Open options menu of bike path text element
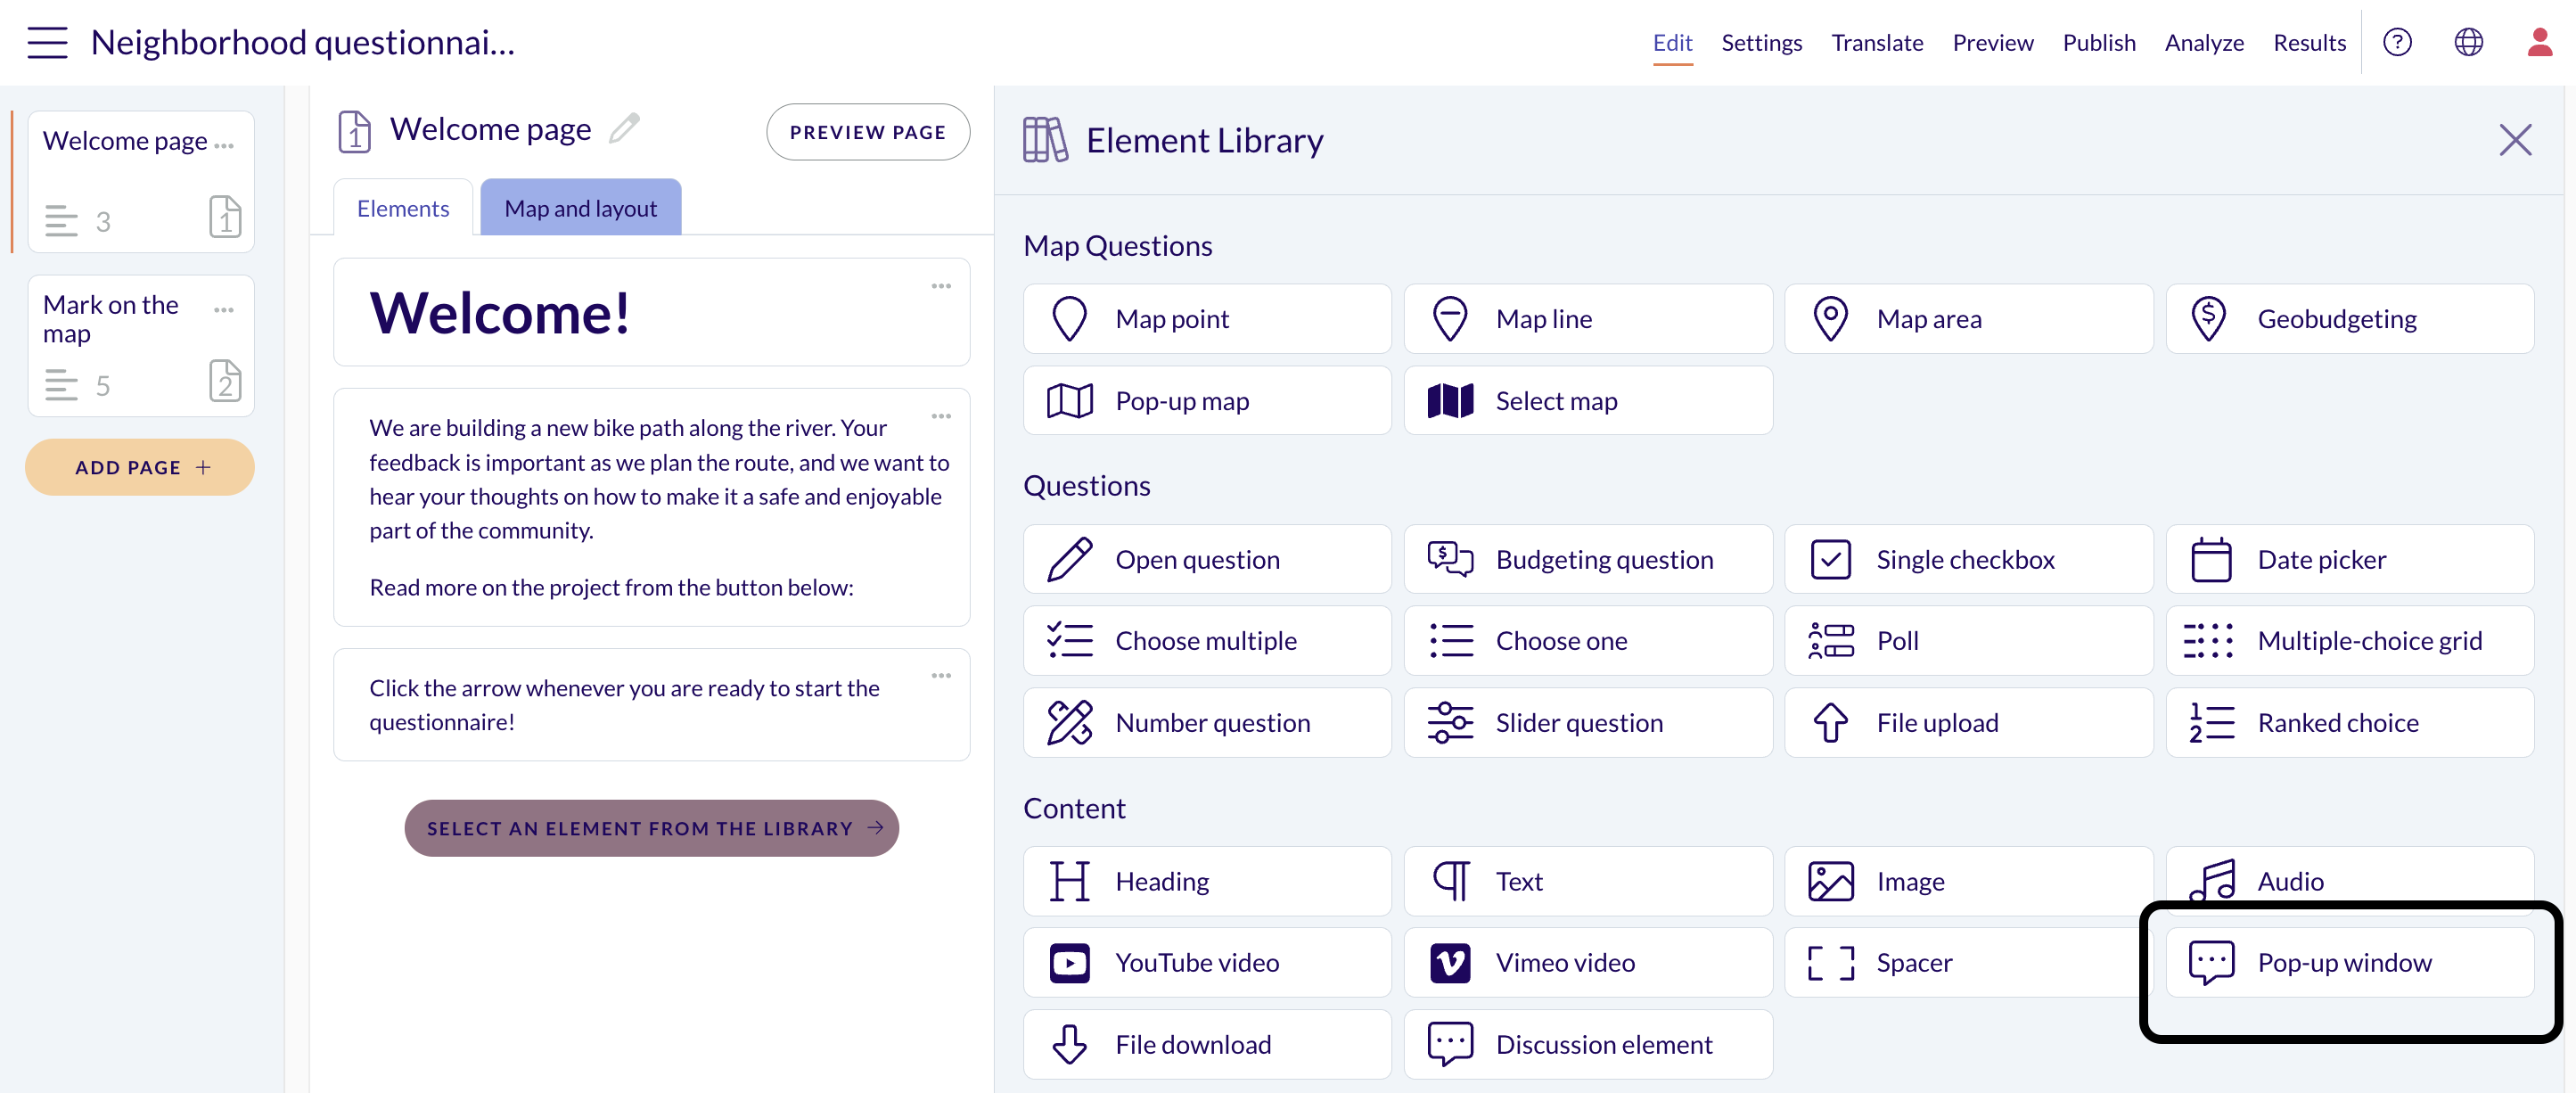Image resolution: width=2576 pixels, height=1093 pixels. (941, 417)
